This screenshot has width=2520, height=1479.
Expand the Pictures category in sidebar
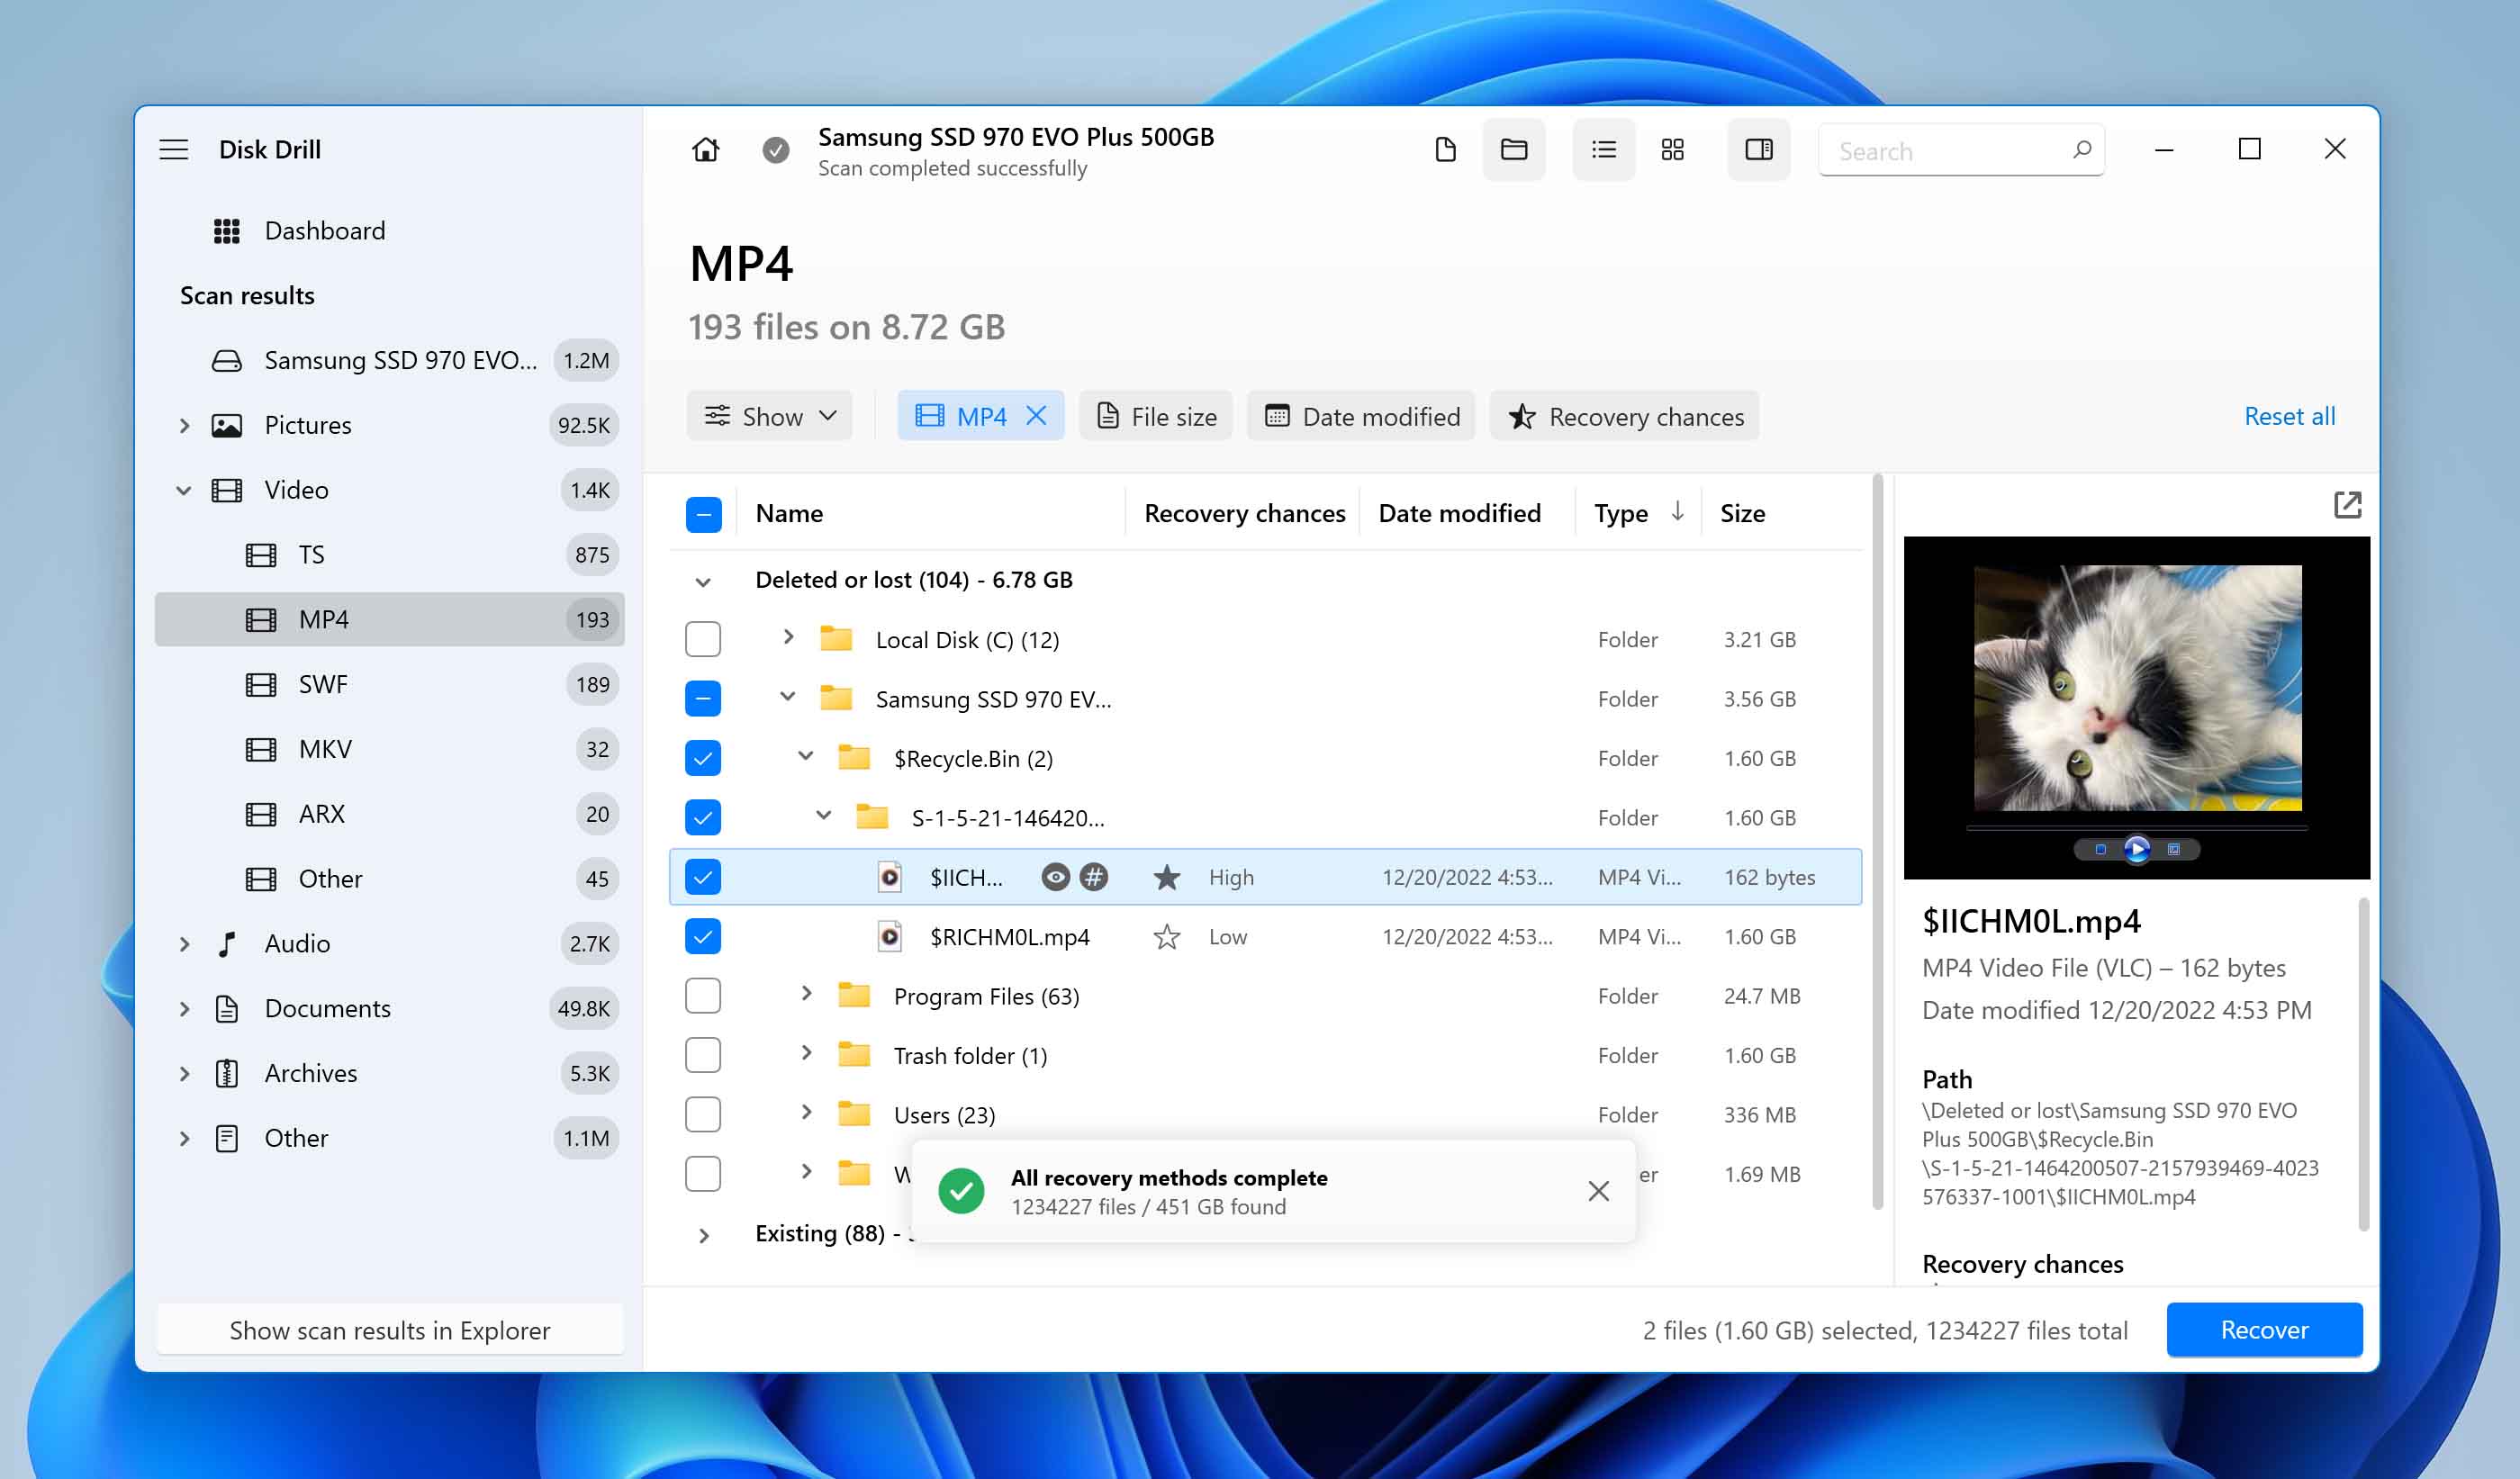(183, 424)
